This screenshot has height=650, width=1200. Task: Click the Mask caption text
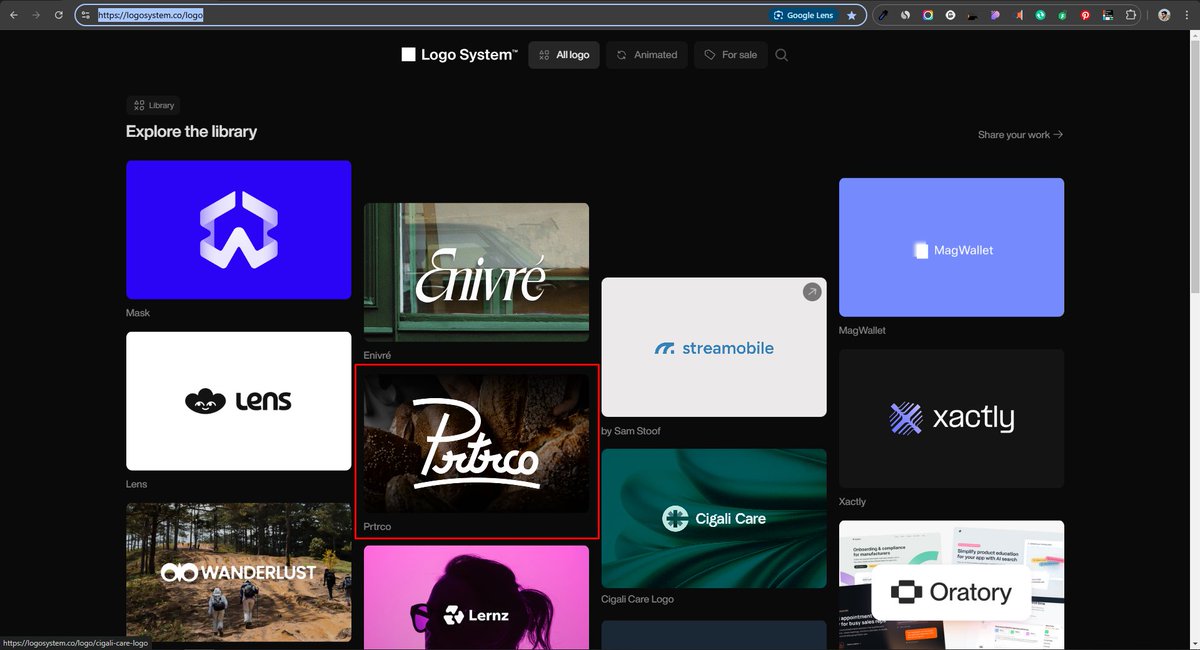(x=138, y=313)
